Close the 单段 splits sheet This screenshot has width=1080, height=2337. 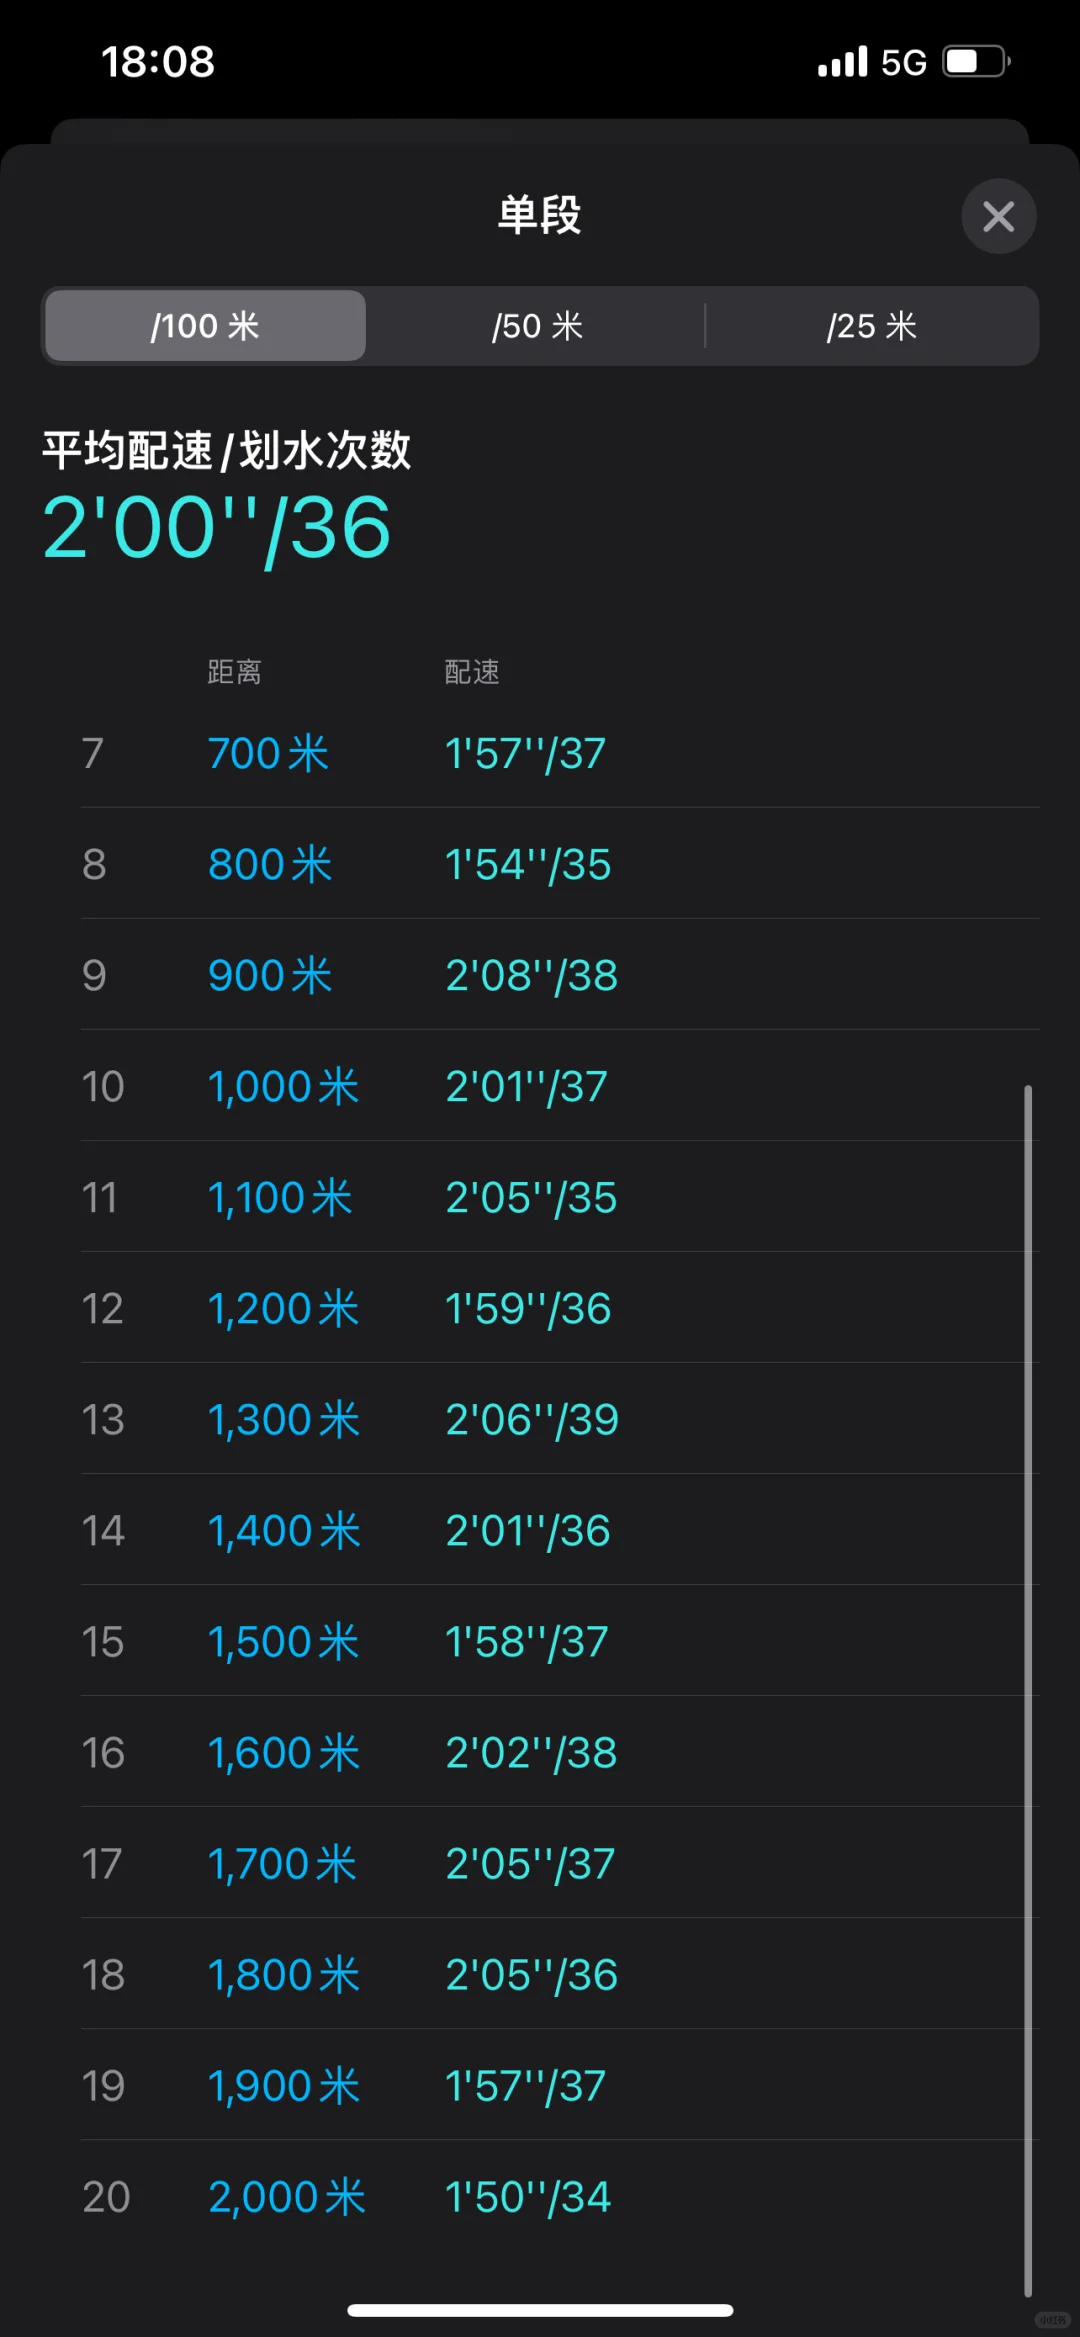pos(998,216)
